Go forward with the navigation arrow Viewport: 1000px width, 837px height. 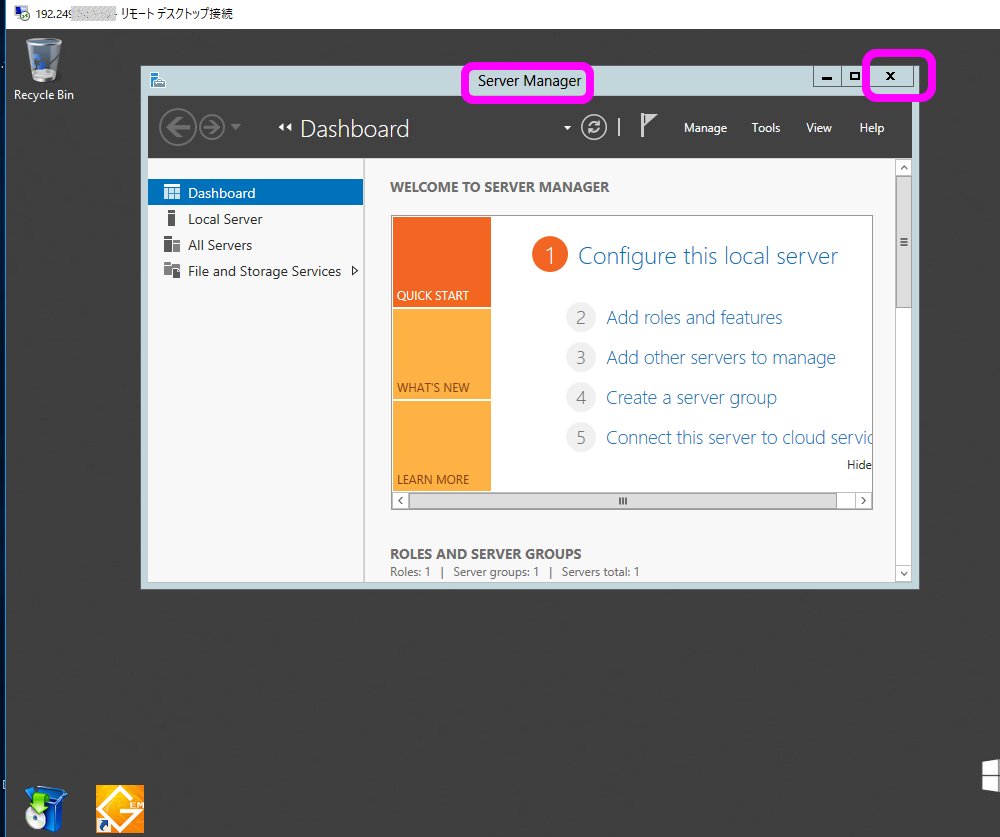point(212,128)
